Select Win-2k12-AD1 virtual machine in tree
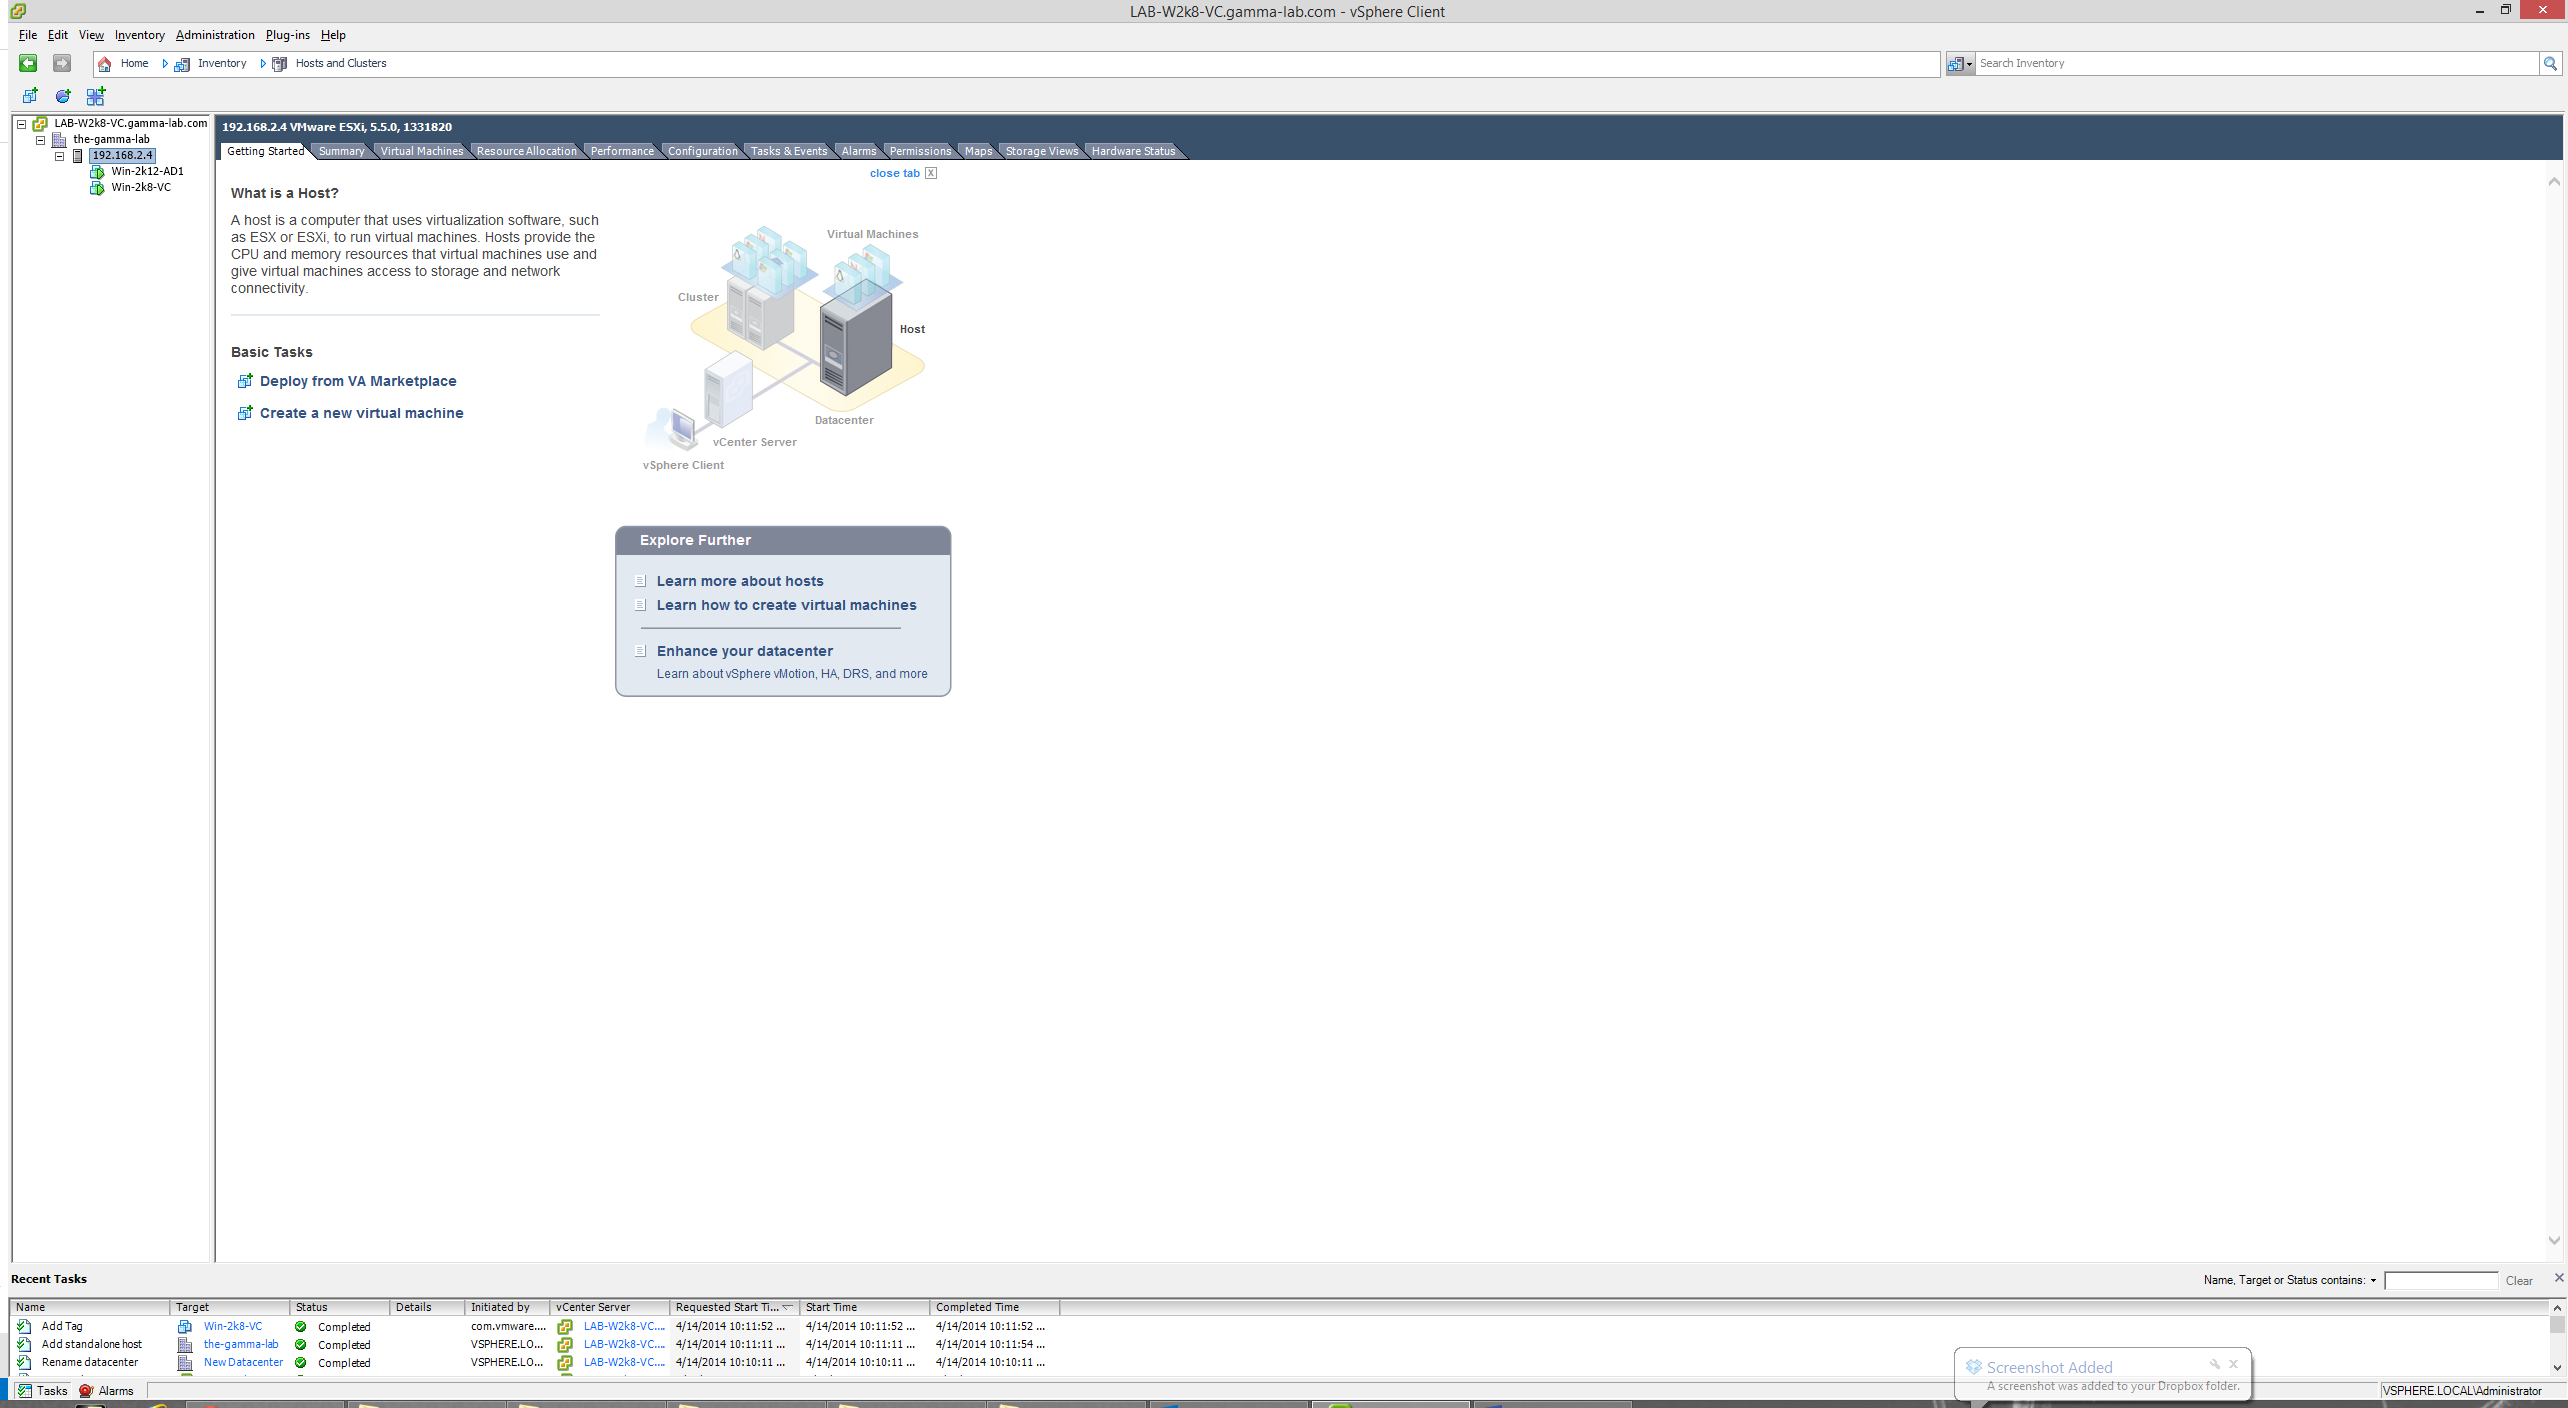The height and width of the screenshot is (1408, 2568). pyautogui.click(x=147, y=171)
